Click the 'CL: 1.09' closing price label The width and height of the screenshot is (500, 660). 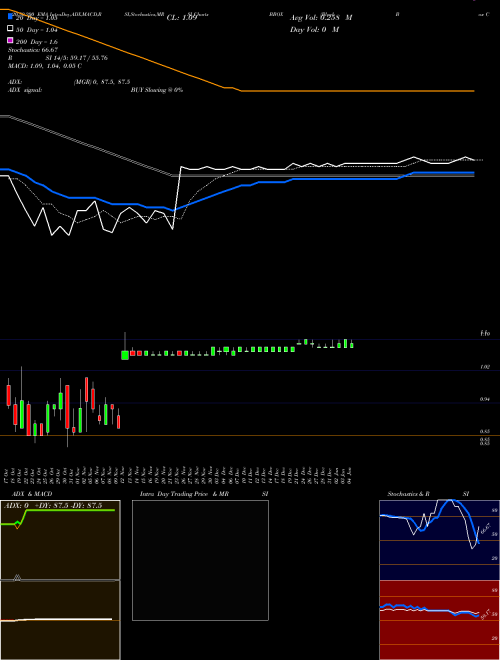182,18
